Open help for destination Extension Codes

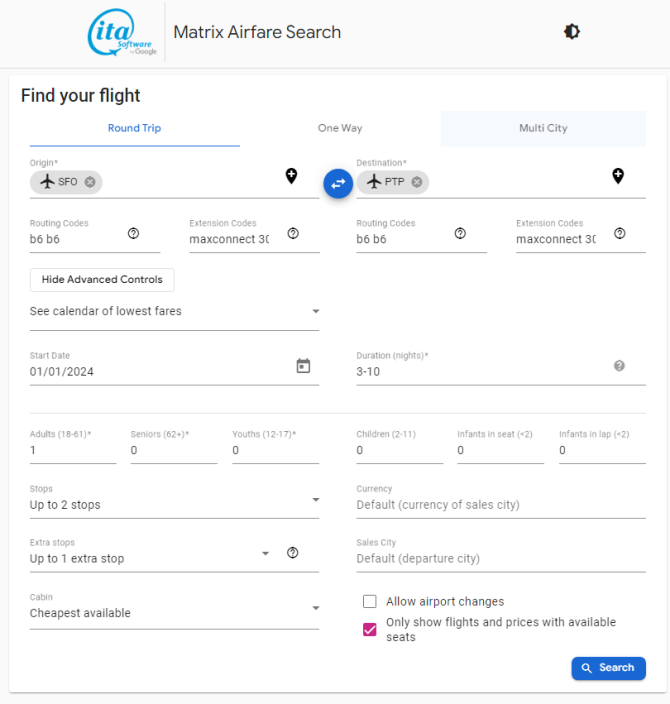tap(620, 233)
